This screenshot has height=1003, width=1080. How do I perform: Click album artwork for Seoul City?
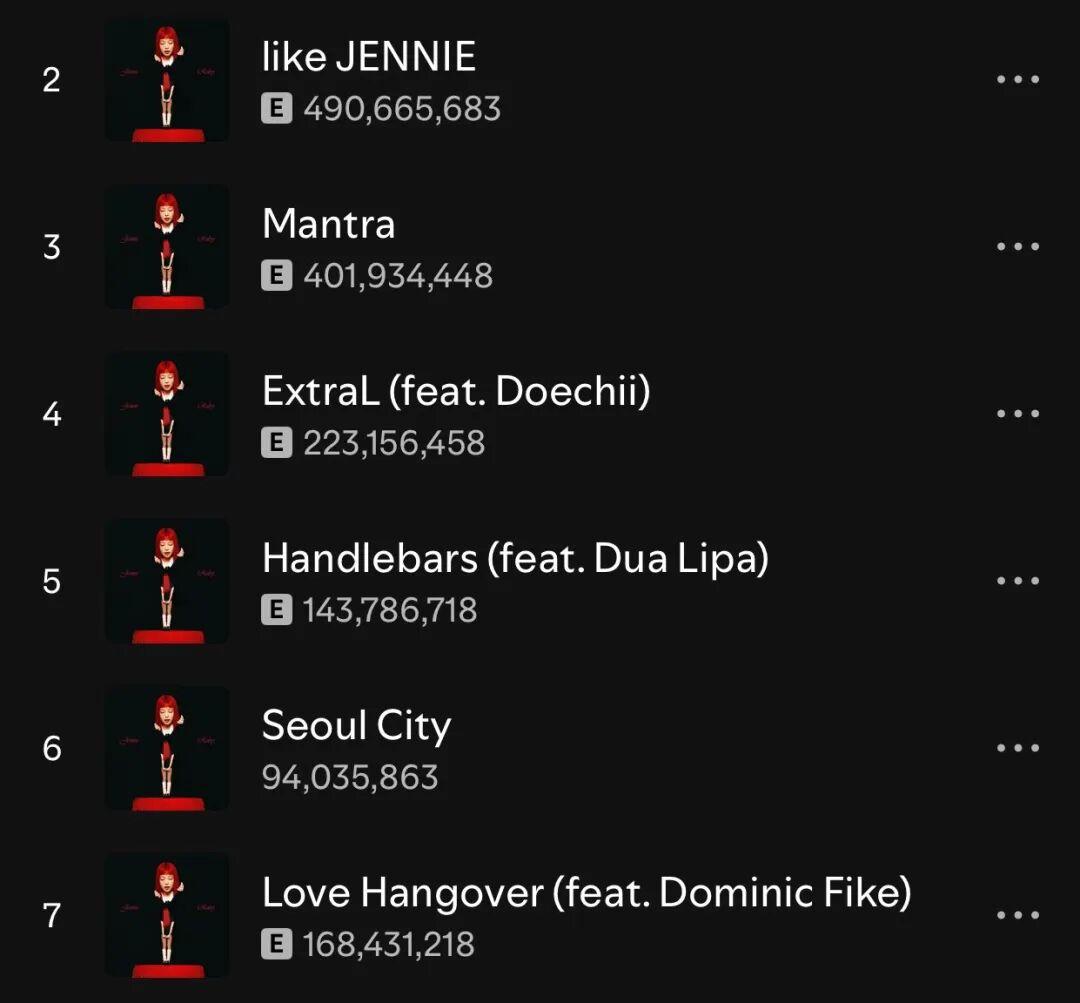tap(167, 748)
